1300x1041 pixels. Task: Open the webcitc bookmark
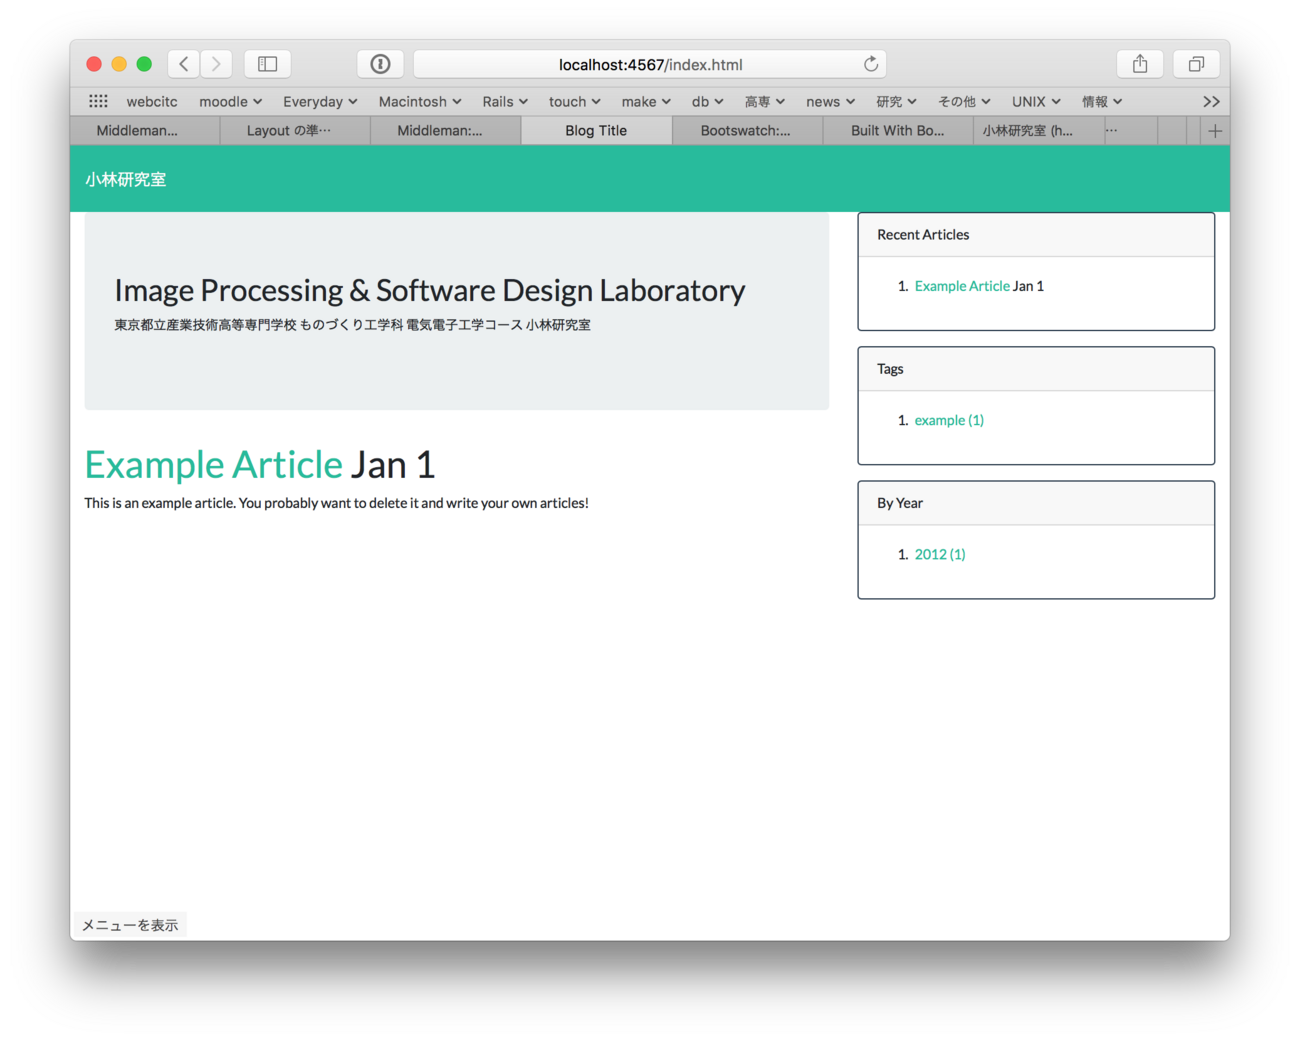pos(152,101)
